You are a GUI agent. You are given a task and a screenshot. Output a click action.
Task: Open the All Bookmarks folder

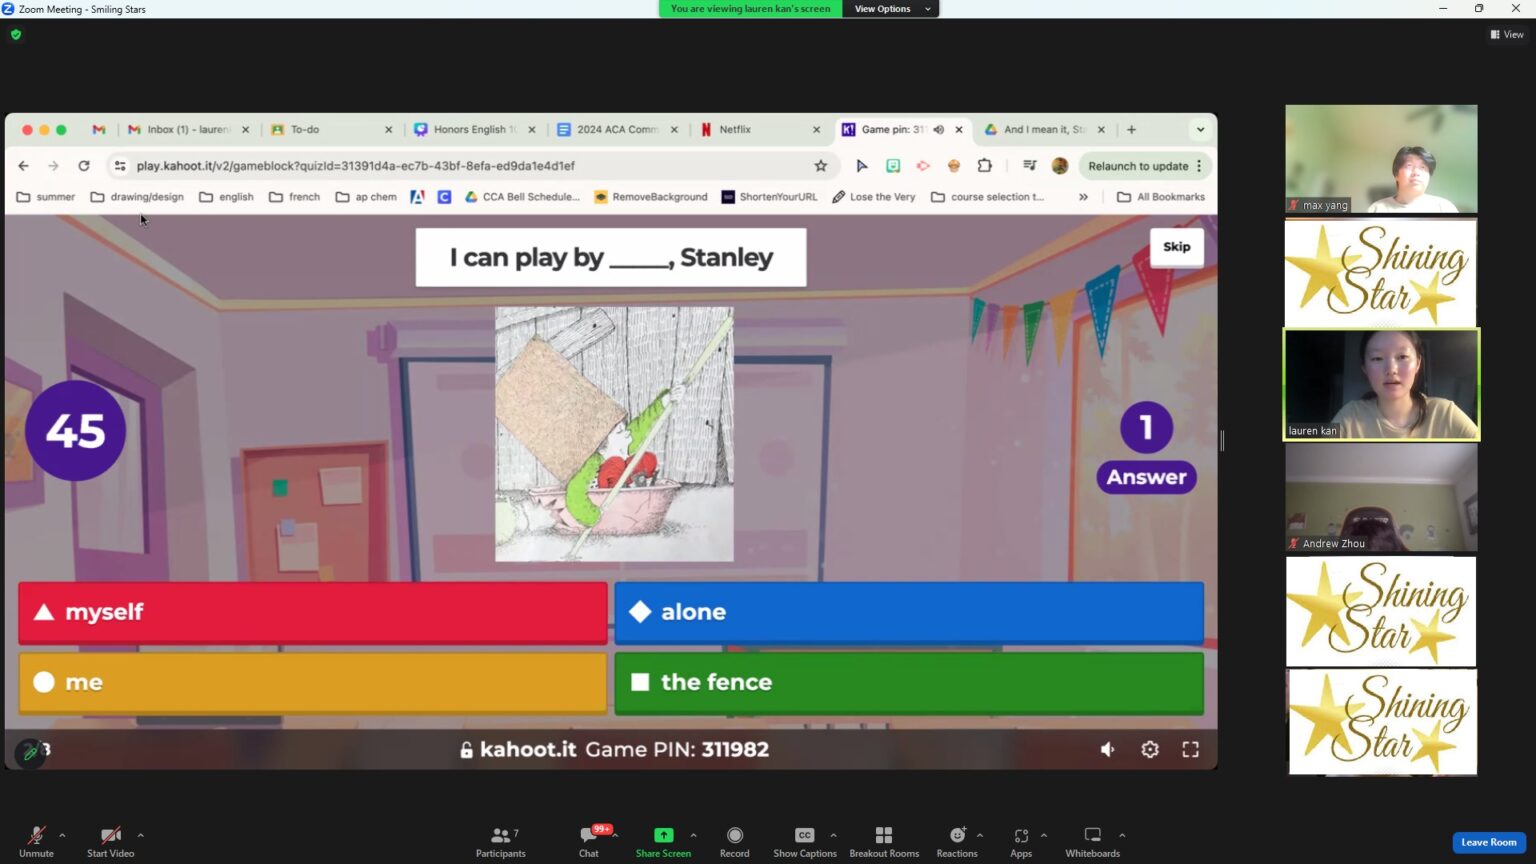[x=1161, y=197]
